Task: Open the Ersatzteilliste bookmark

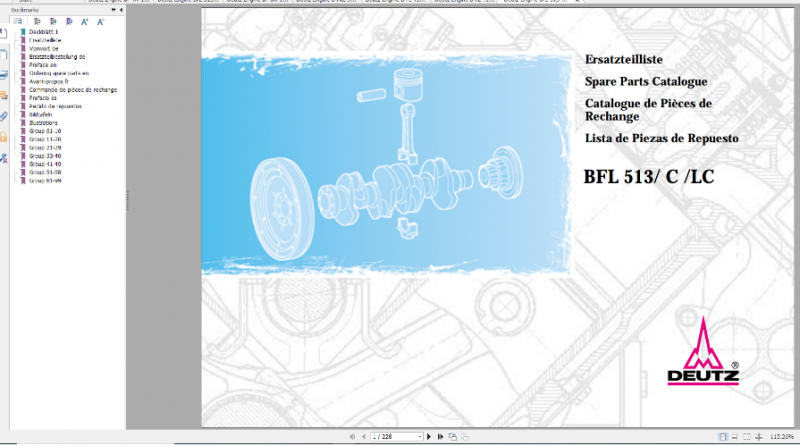Action: tap(45, 40)
